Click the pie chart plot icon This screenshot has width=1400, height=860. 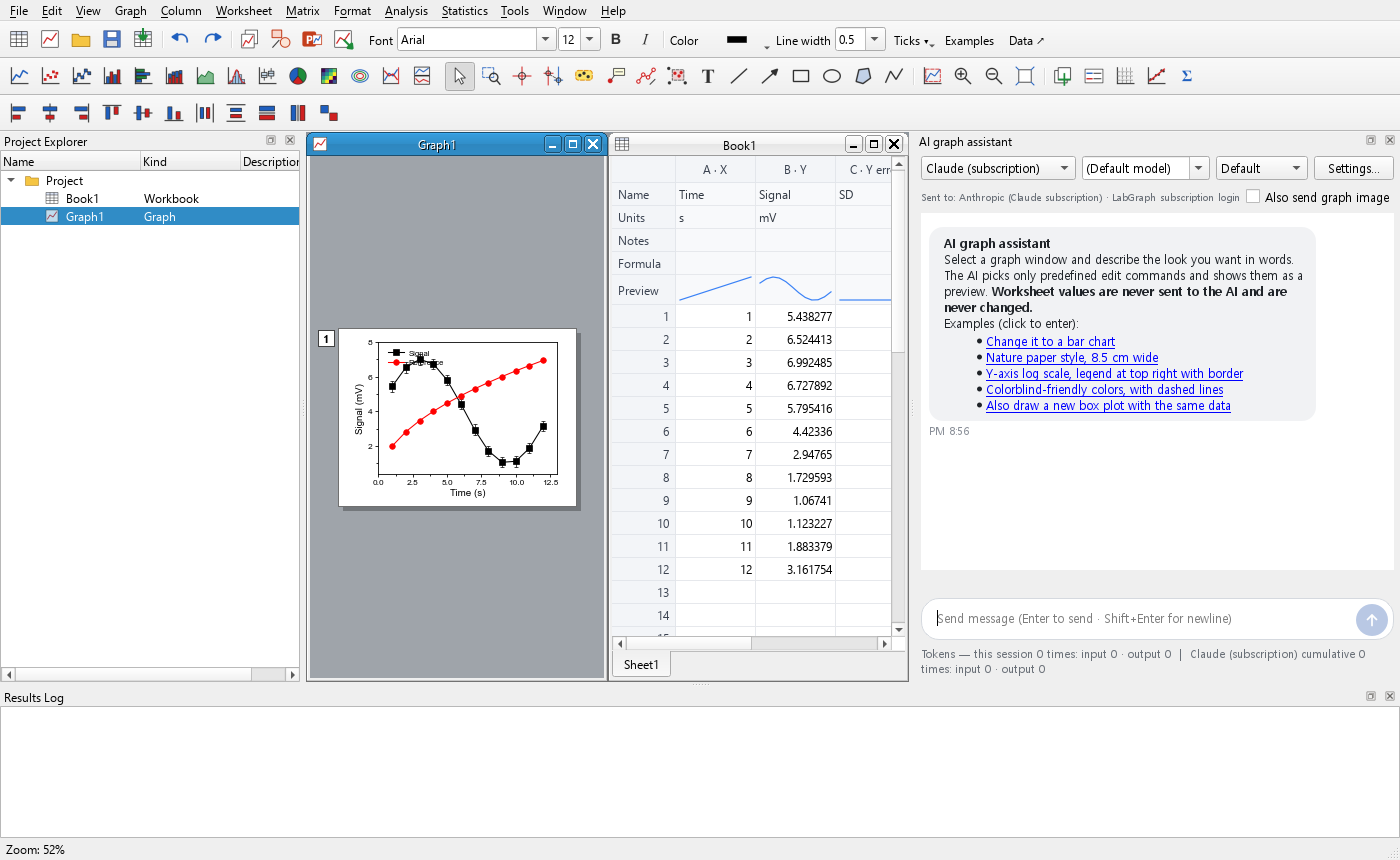tap(298, 76)
